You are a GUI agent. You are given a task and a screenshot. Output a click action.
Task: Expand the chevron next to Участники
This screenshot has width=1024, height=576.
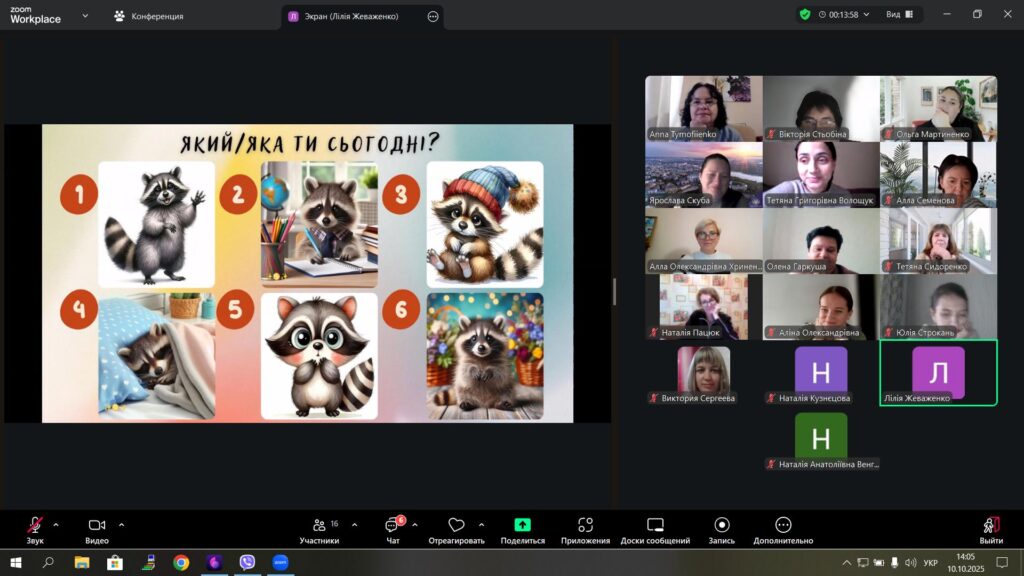click(354, 524)
